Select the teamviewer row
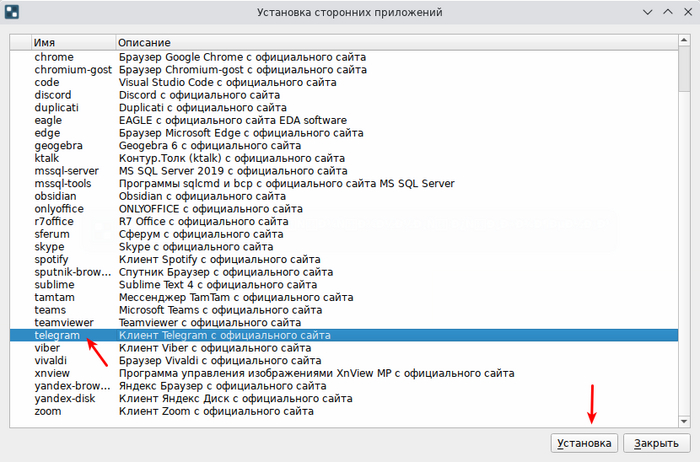Screen dimensions: 700x462 tap(344, 323)
